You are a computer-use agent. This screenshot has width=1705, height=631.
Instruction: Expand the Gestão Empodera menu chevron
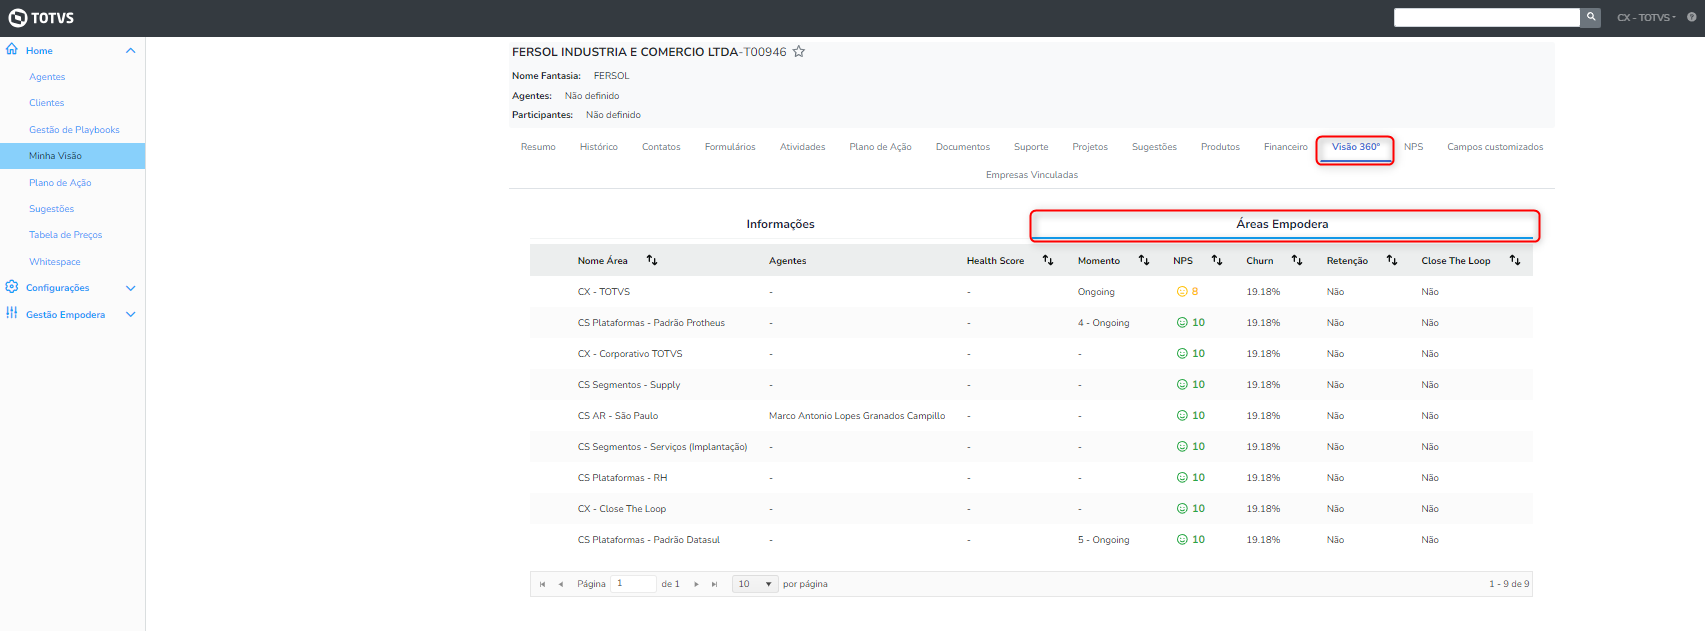pyautogui.click(x=130, y=314)
